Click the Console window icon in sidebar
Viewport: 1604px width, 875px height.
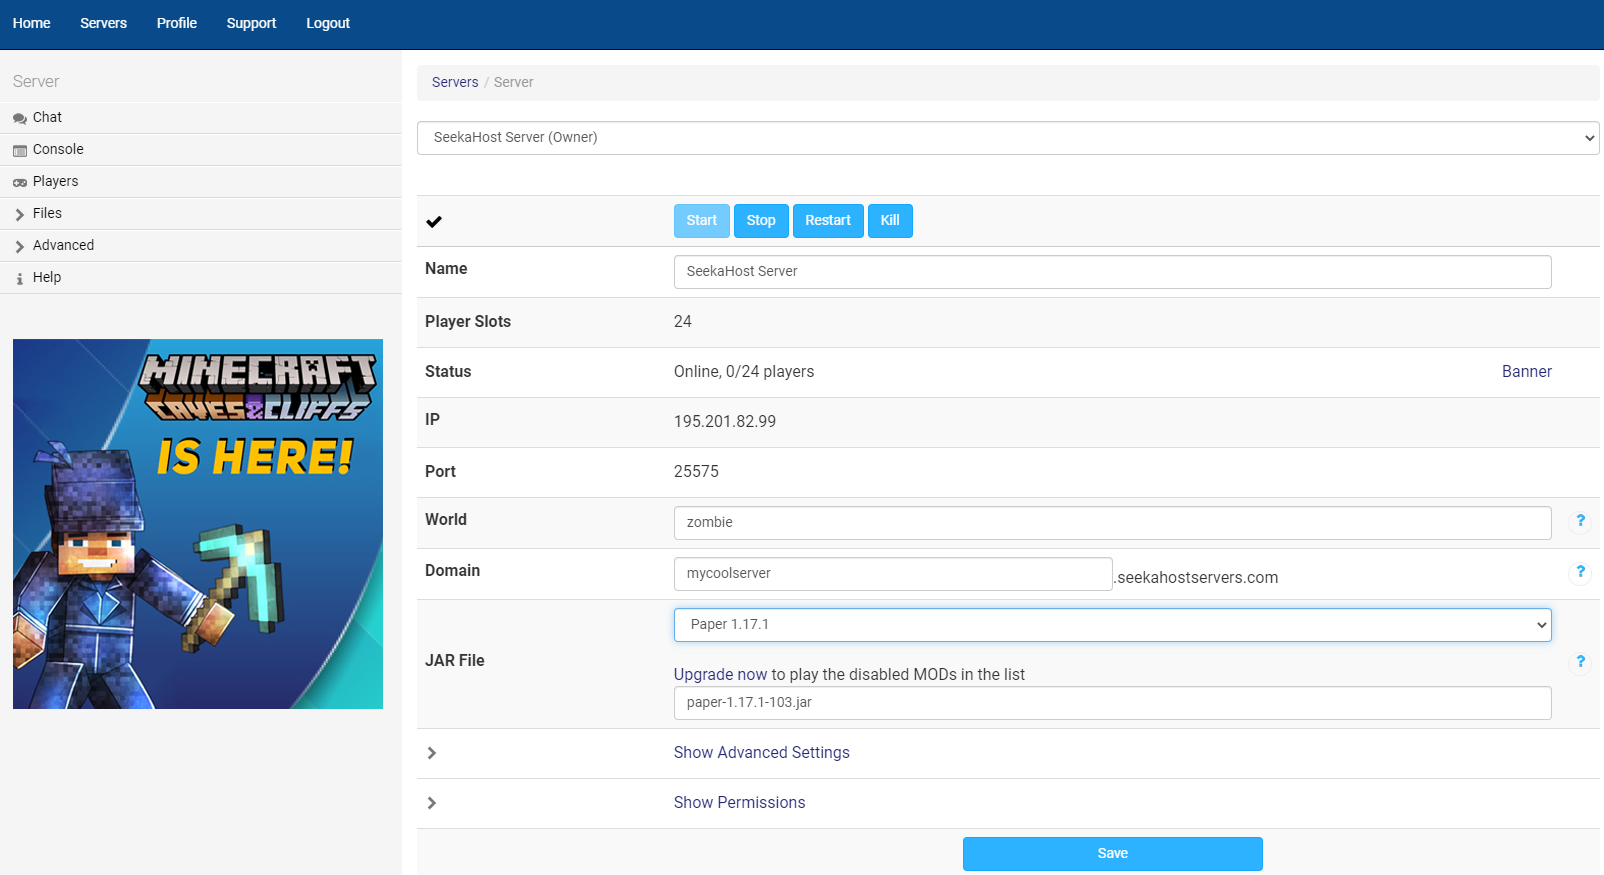20,150
